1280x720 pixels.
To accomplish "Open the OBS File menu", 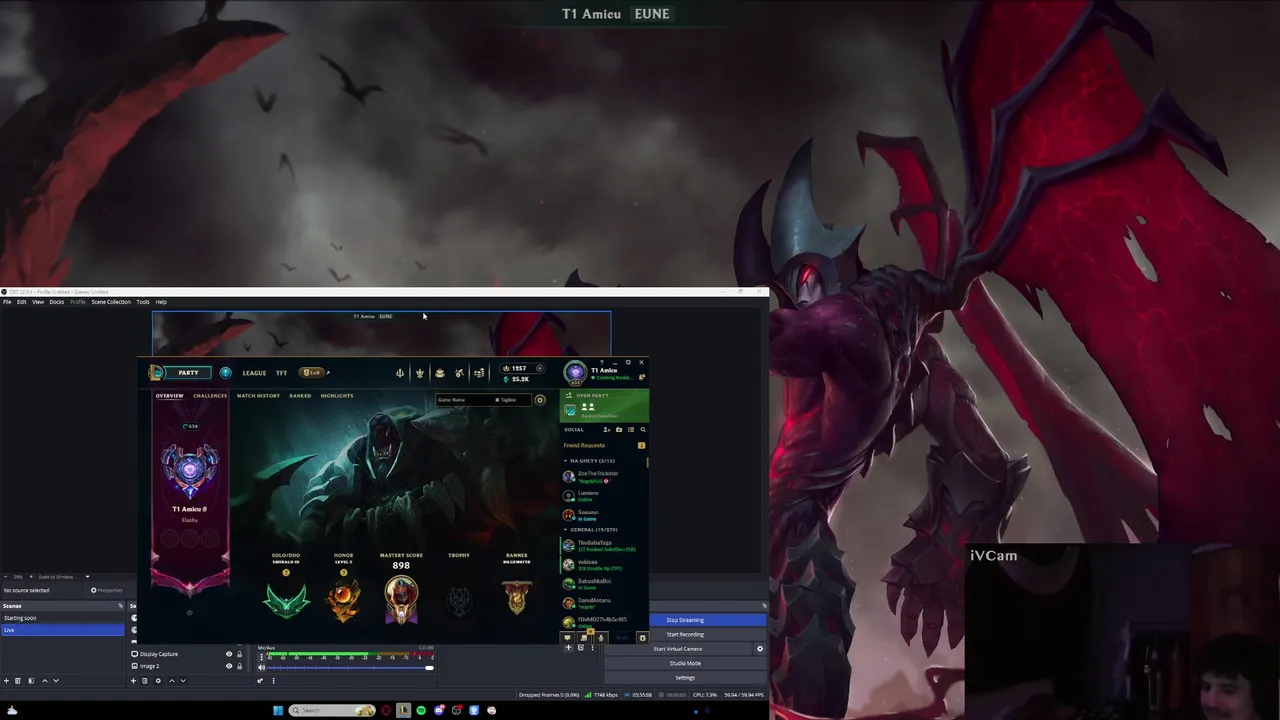I will pos(7,302).
